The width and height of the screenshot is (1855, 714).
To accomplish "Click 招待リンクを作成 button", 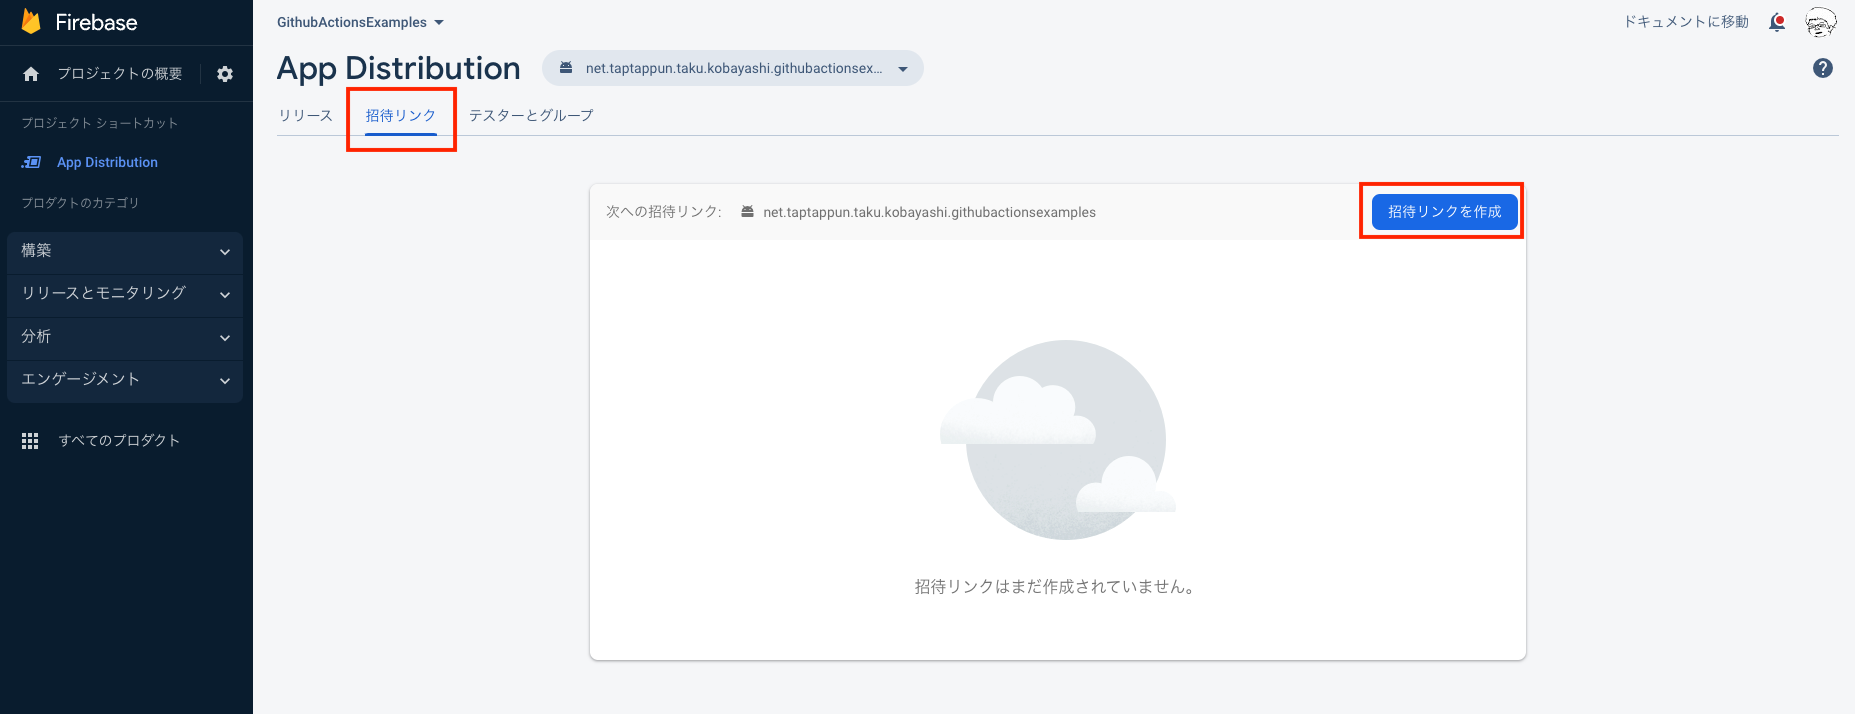I will click(x=1444, y=212).
